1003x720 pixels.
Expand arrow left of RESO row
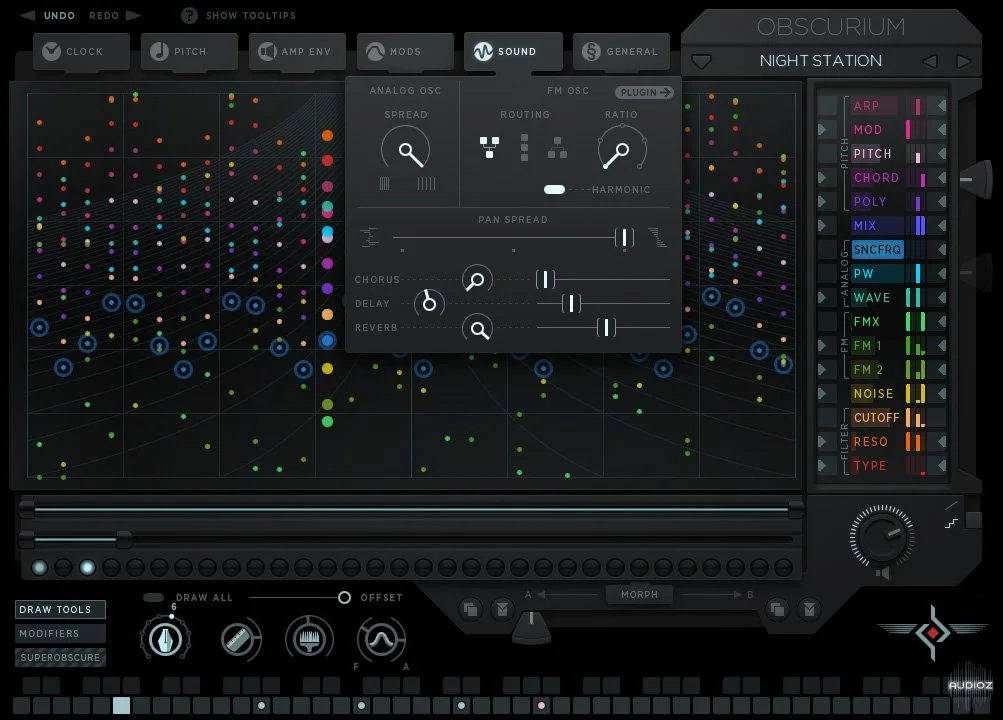[822, 441]
